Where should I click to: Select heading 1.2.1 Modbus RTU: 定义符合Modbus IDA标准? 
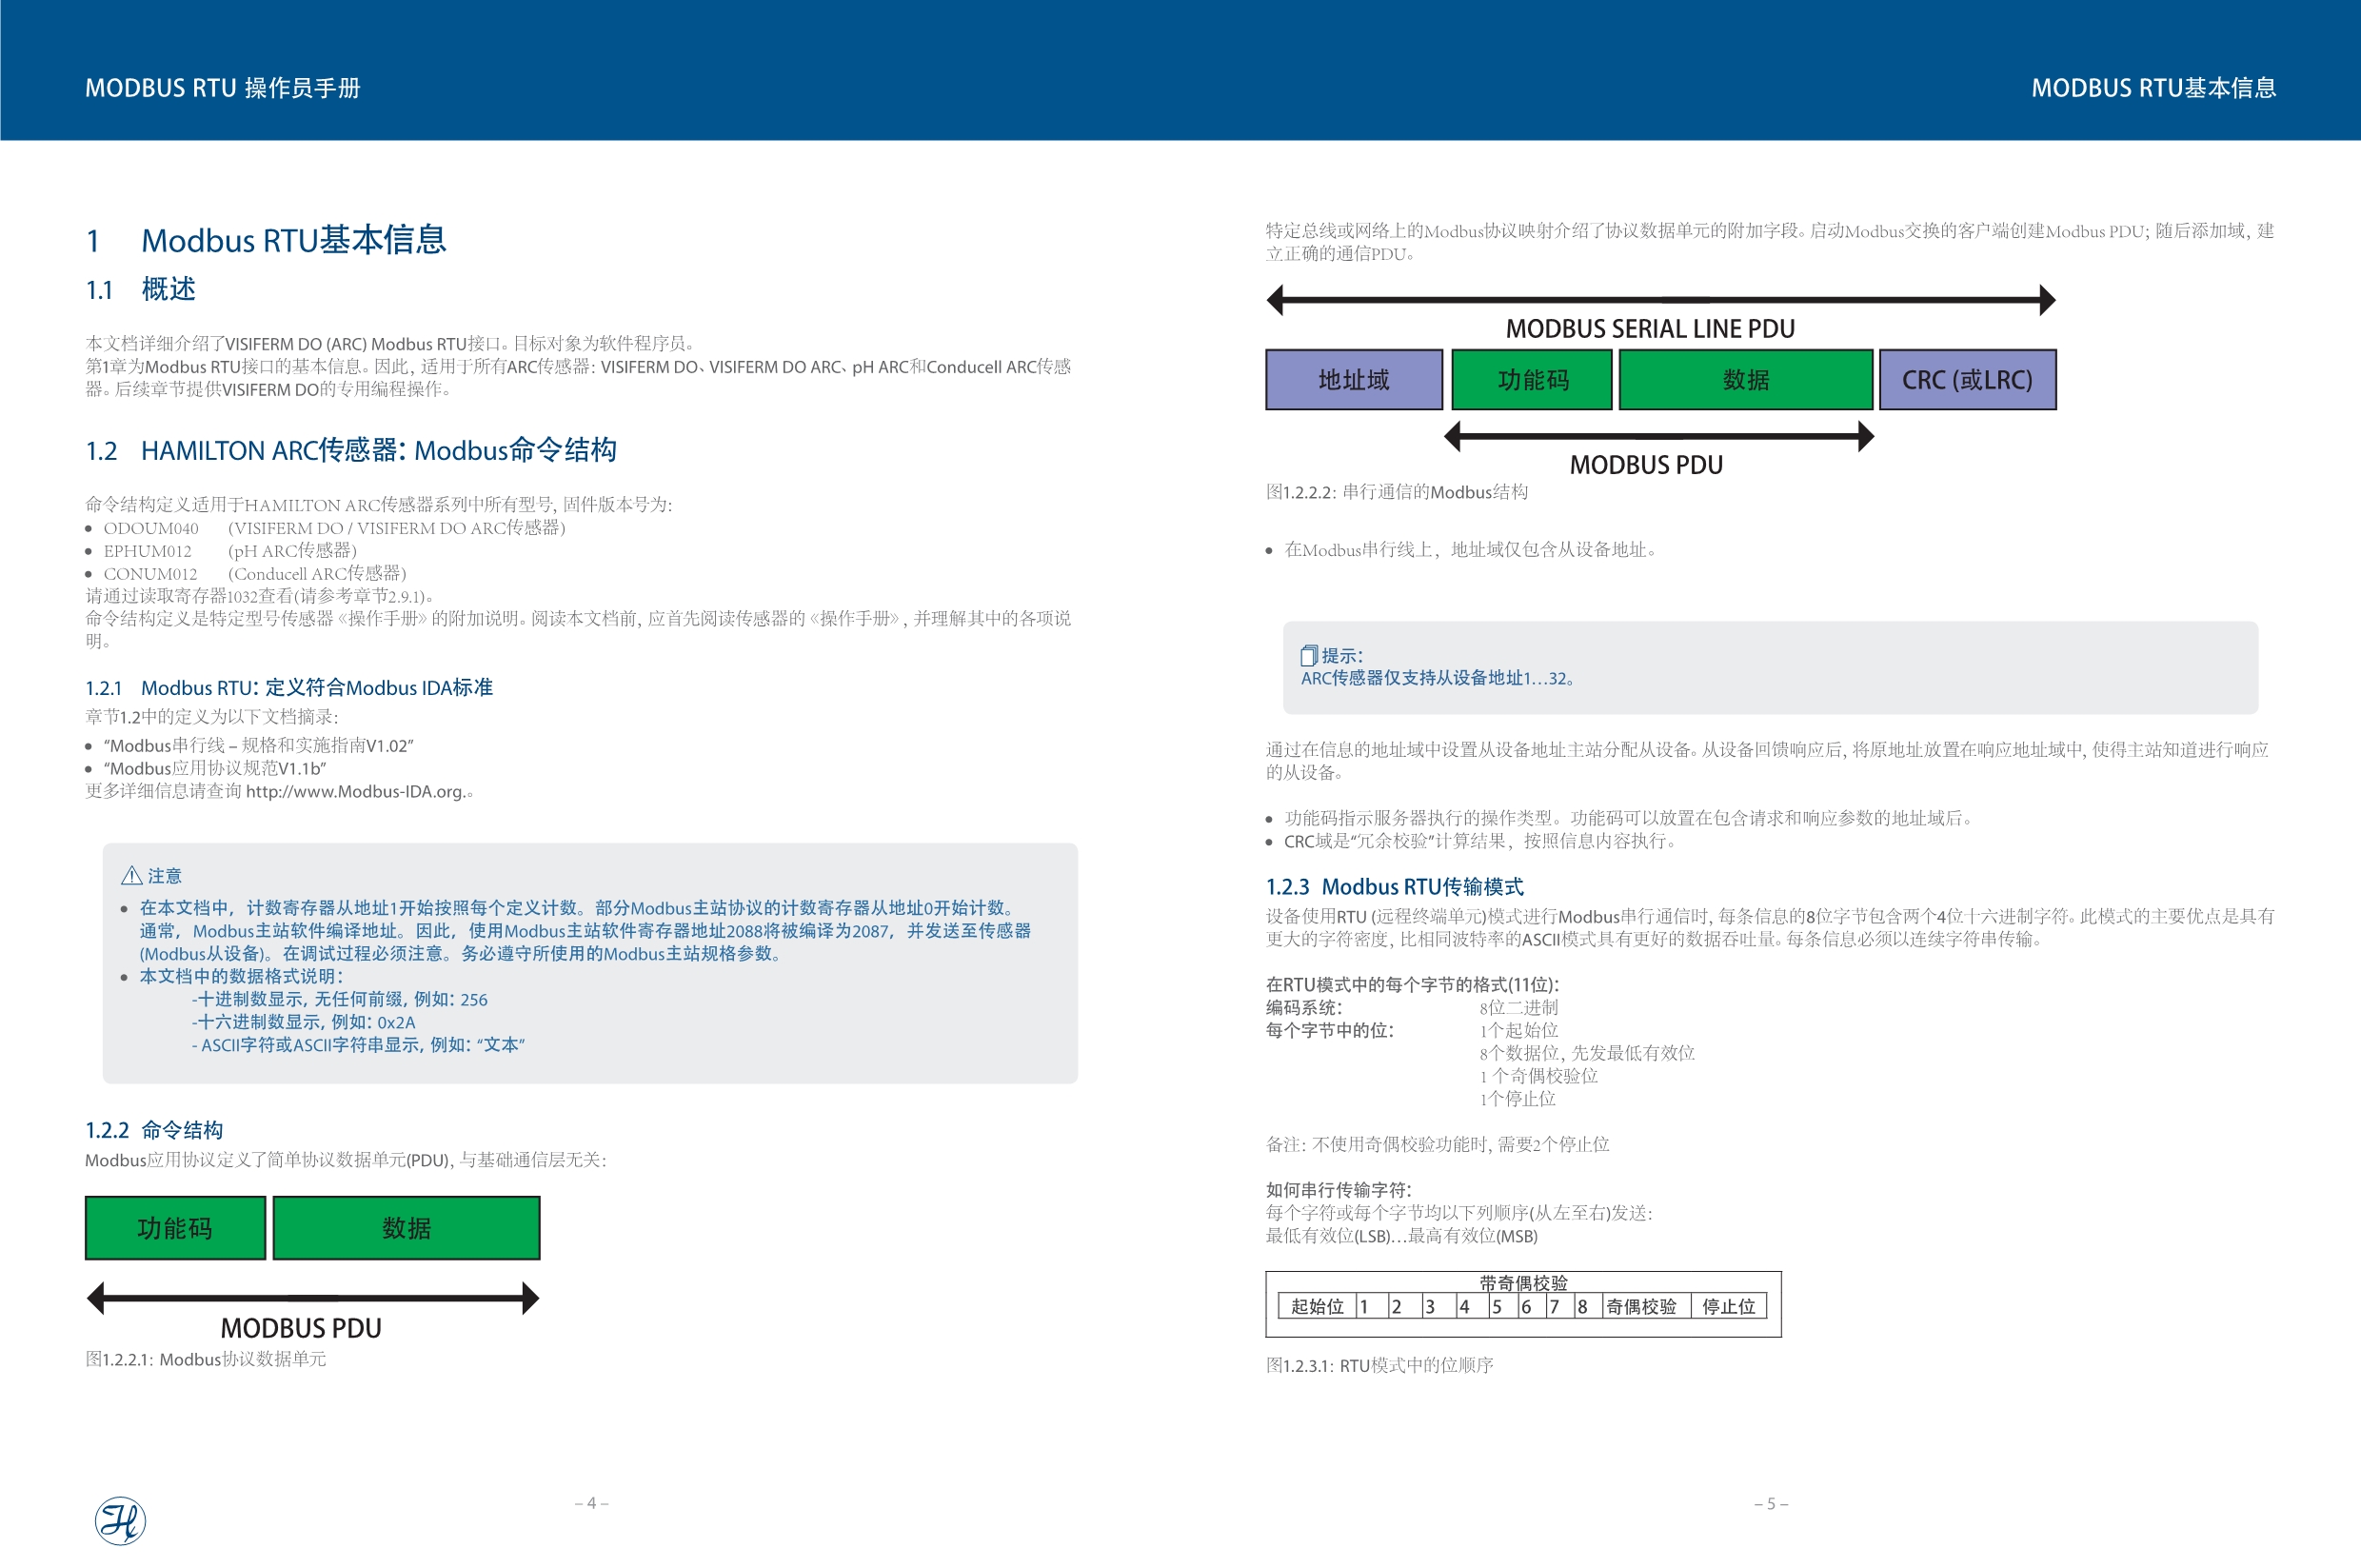(289, 688)
